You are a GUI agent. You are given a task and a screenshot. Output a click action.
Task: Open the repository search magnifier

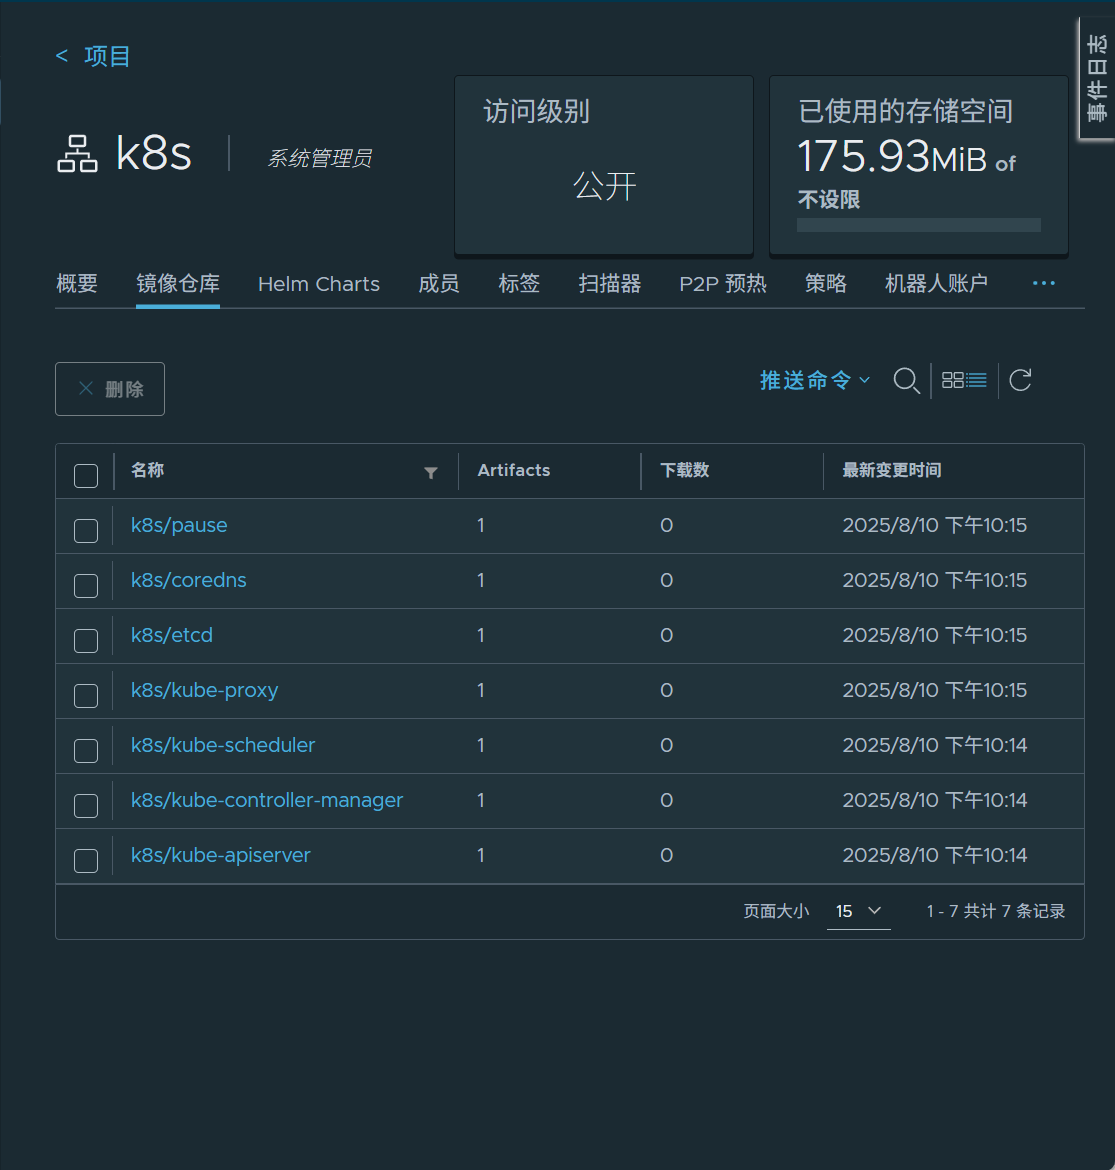tap(906, 381)
